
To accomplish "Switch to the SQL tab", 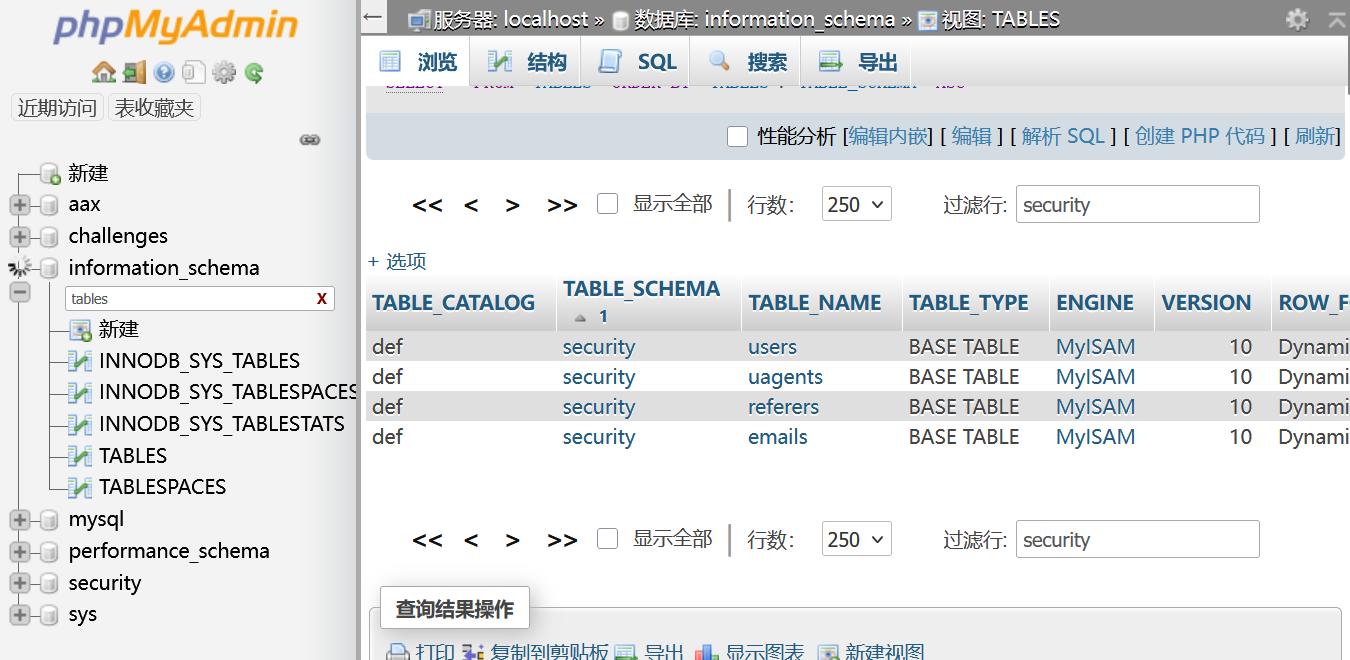I will point(638,62).
